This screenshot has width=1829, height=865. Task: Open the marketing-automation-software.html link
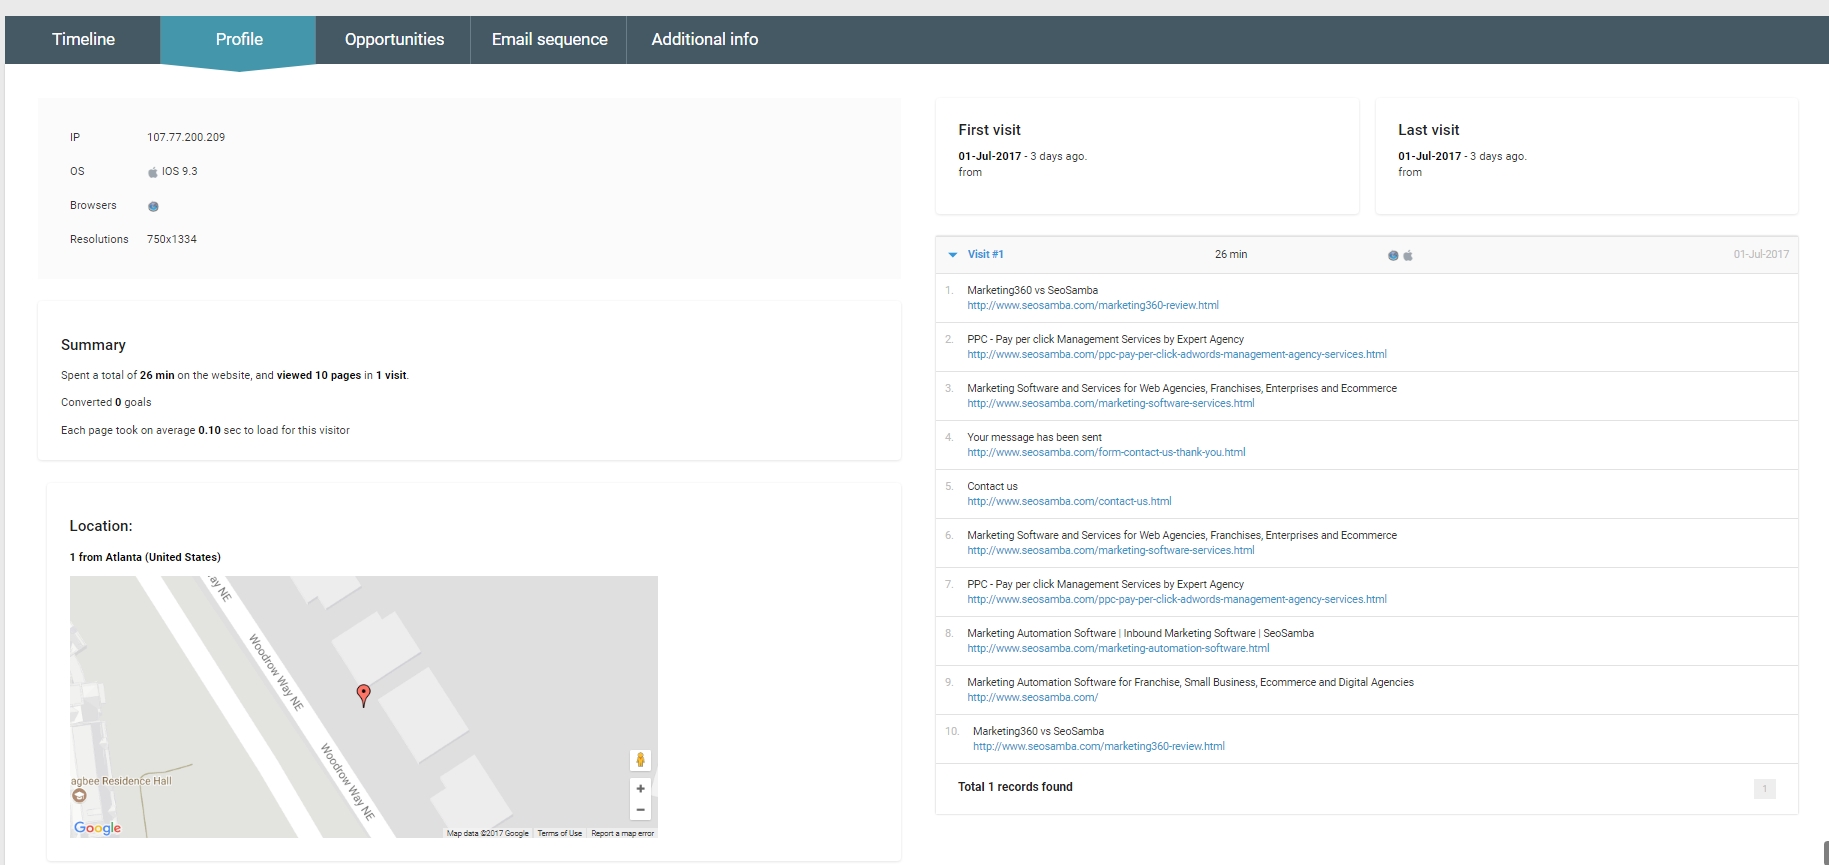tap(1118, 648)
